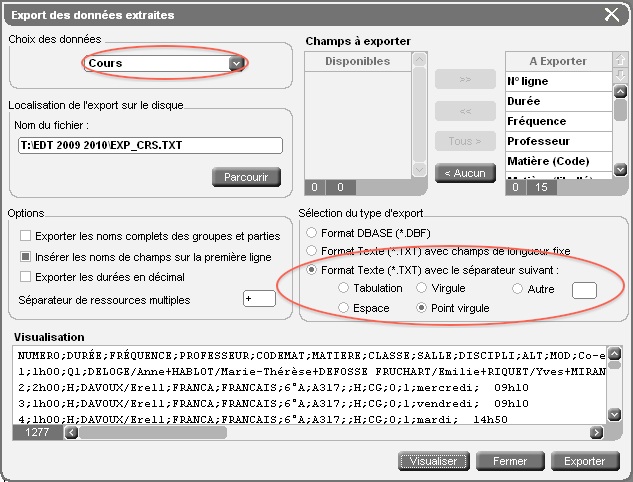Check export durations in decimal option
Screen dimensions: 633x482
pos(26,276)
